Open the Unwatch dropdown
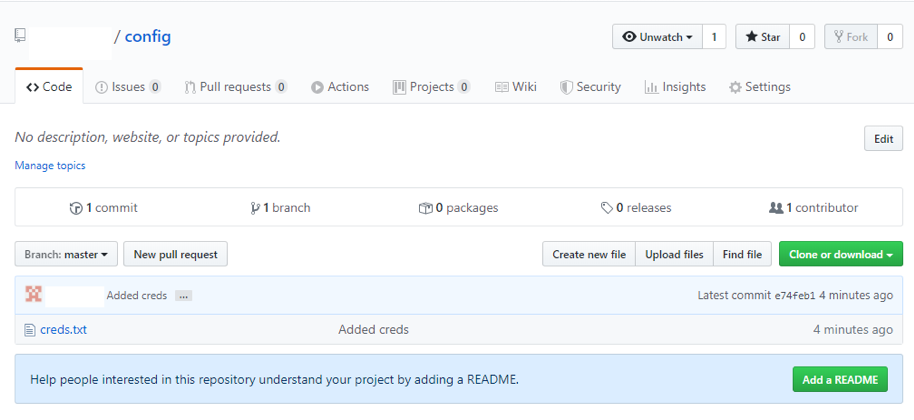 (657, 37)
